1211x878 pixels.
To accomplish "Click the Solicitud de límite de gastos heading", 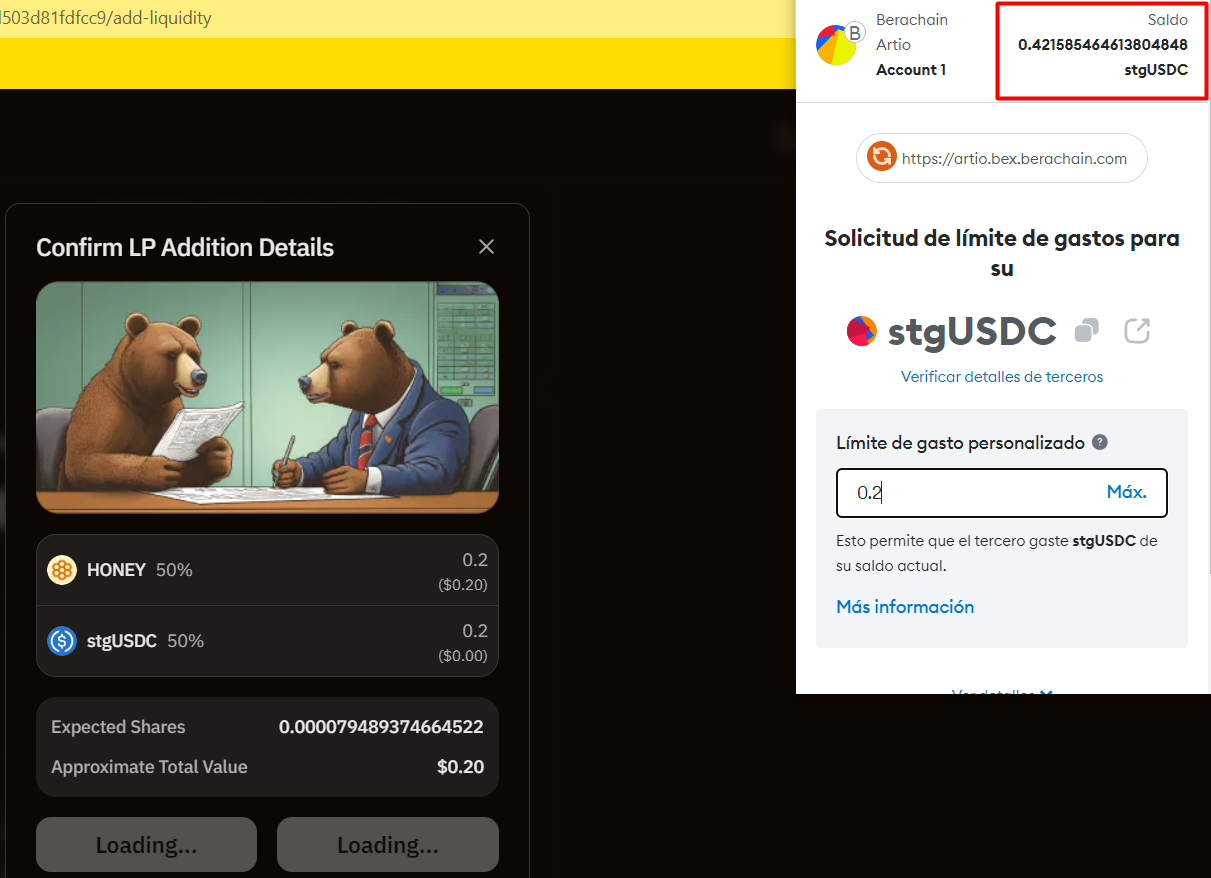I will point(1002,253).
